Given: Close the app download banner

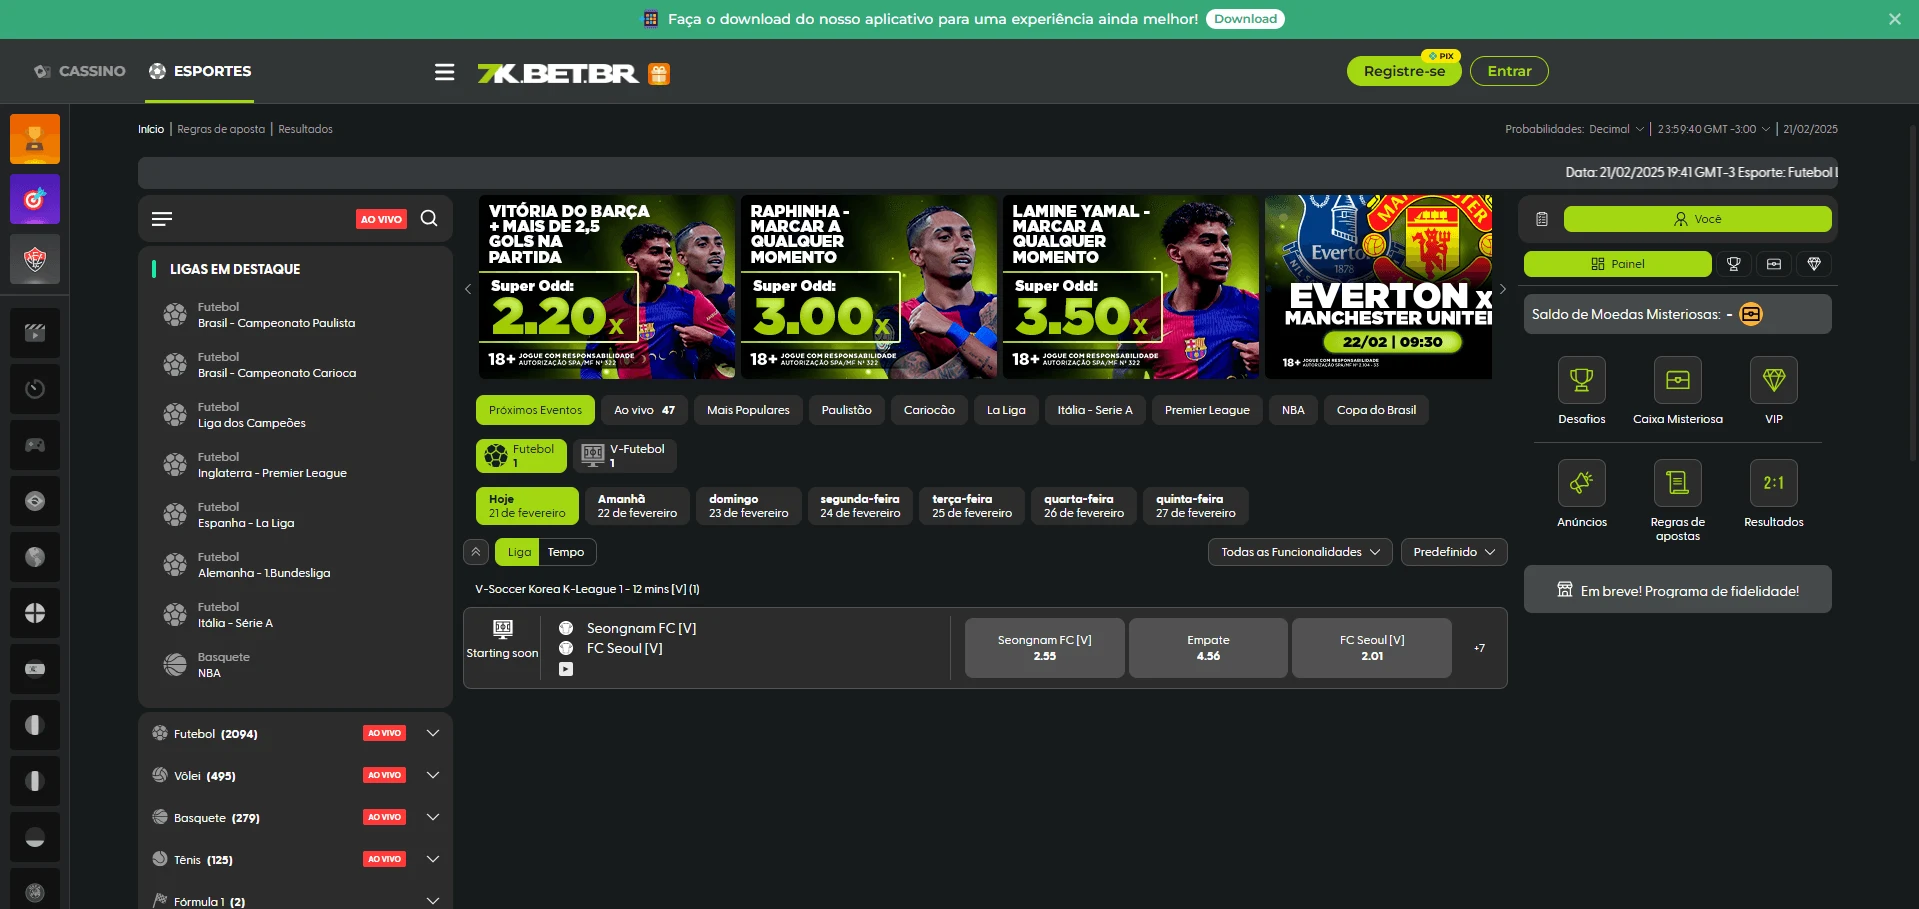Looking at the screenshot, I should tap(1895, 19).
